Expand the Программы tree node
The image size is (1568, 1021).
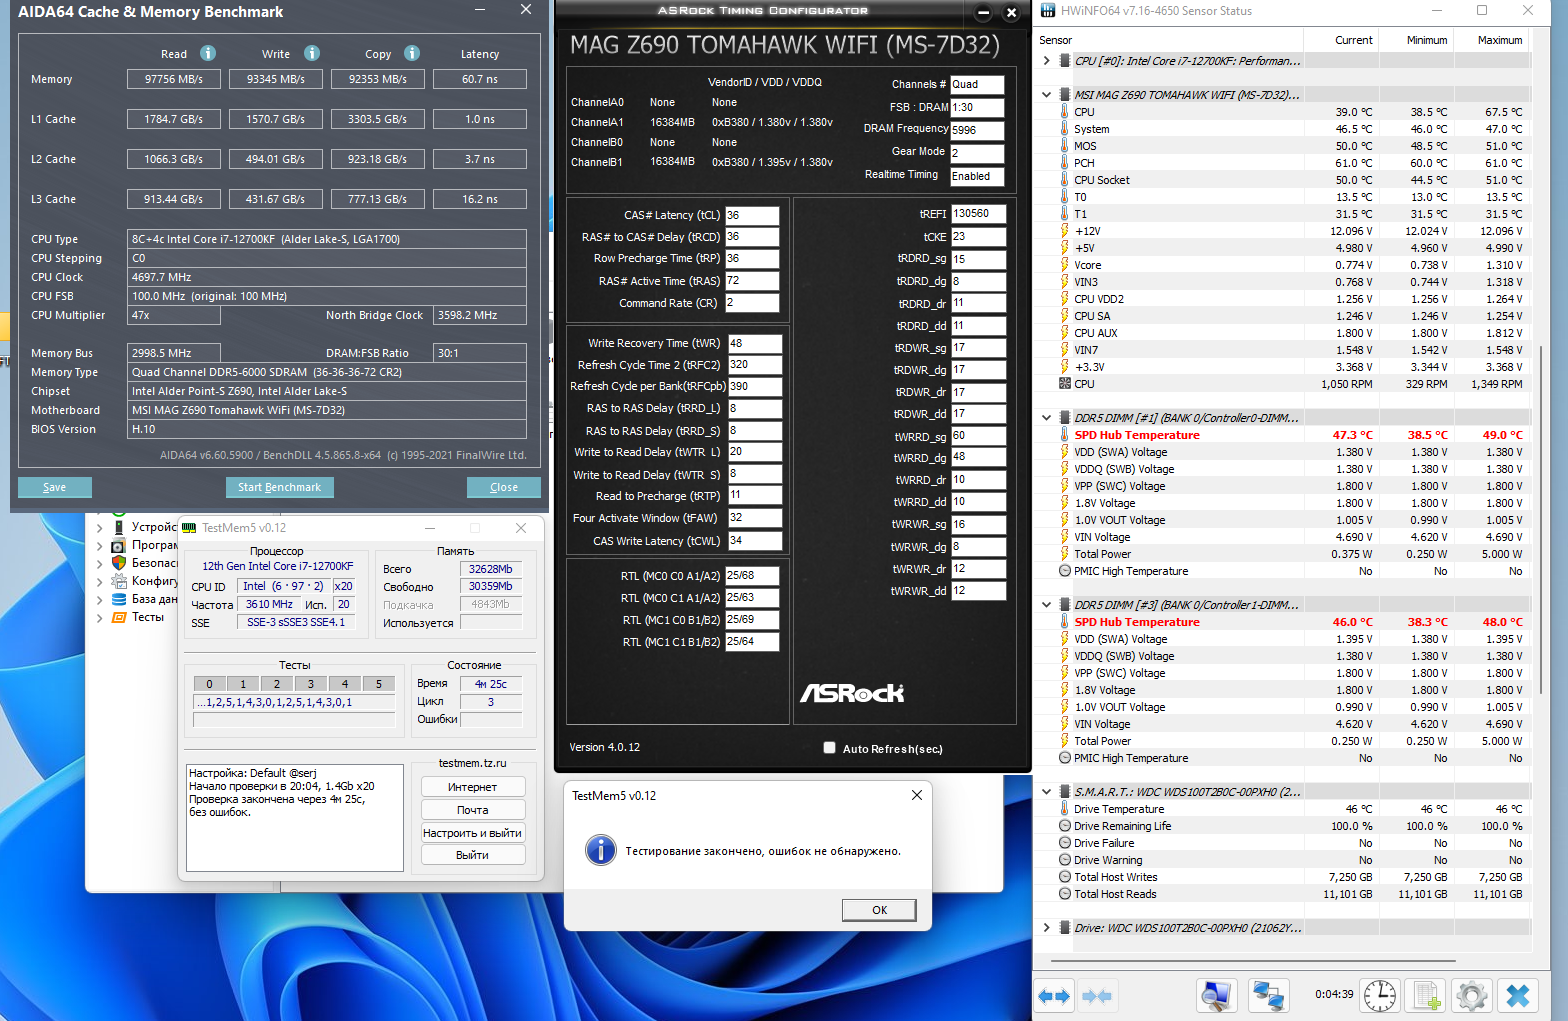(x=100, y=546)
